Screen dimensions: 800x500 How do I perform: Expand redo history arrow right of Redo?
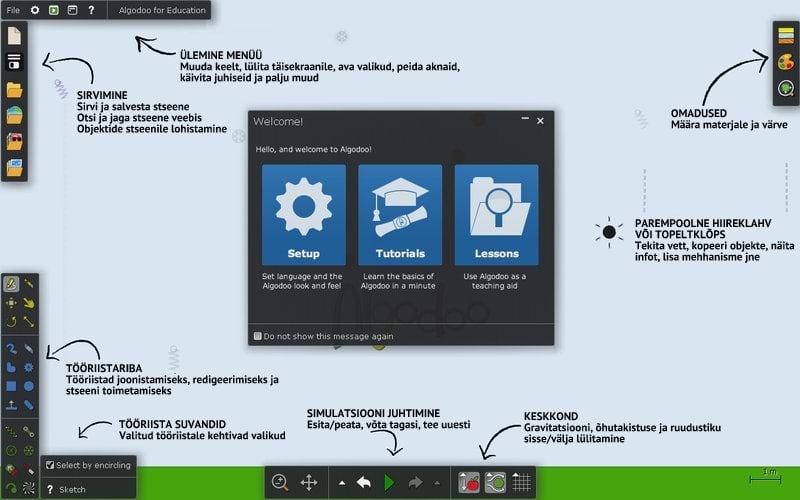click(436, 483)
